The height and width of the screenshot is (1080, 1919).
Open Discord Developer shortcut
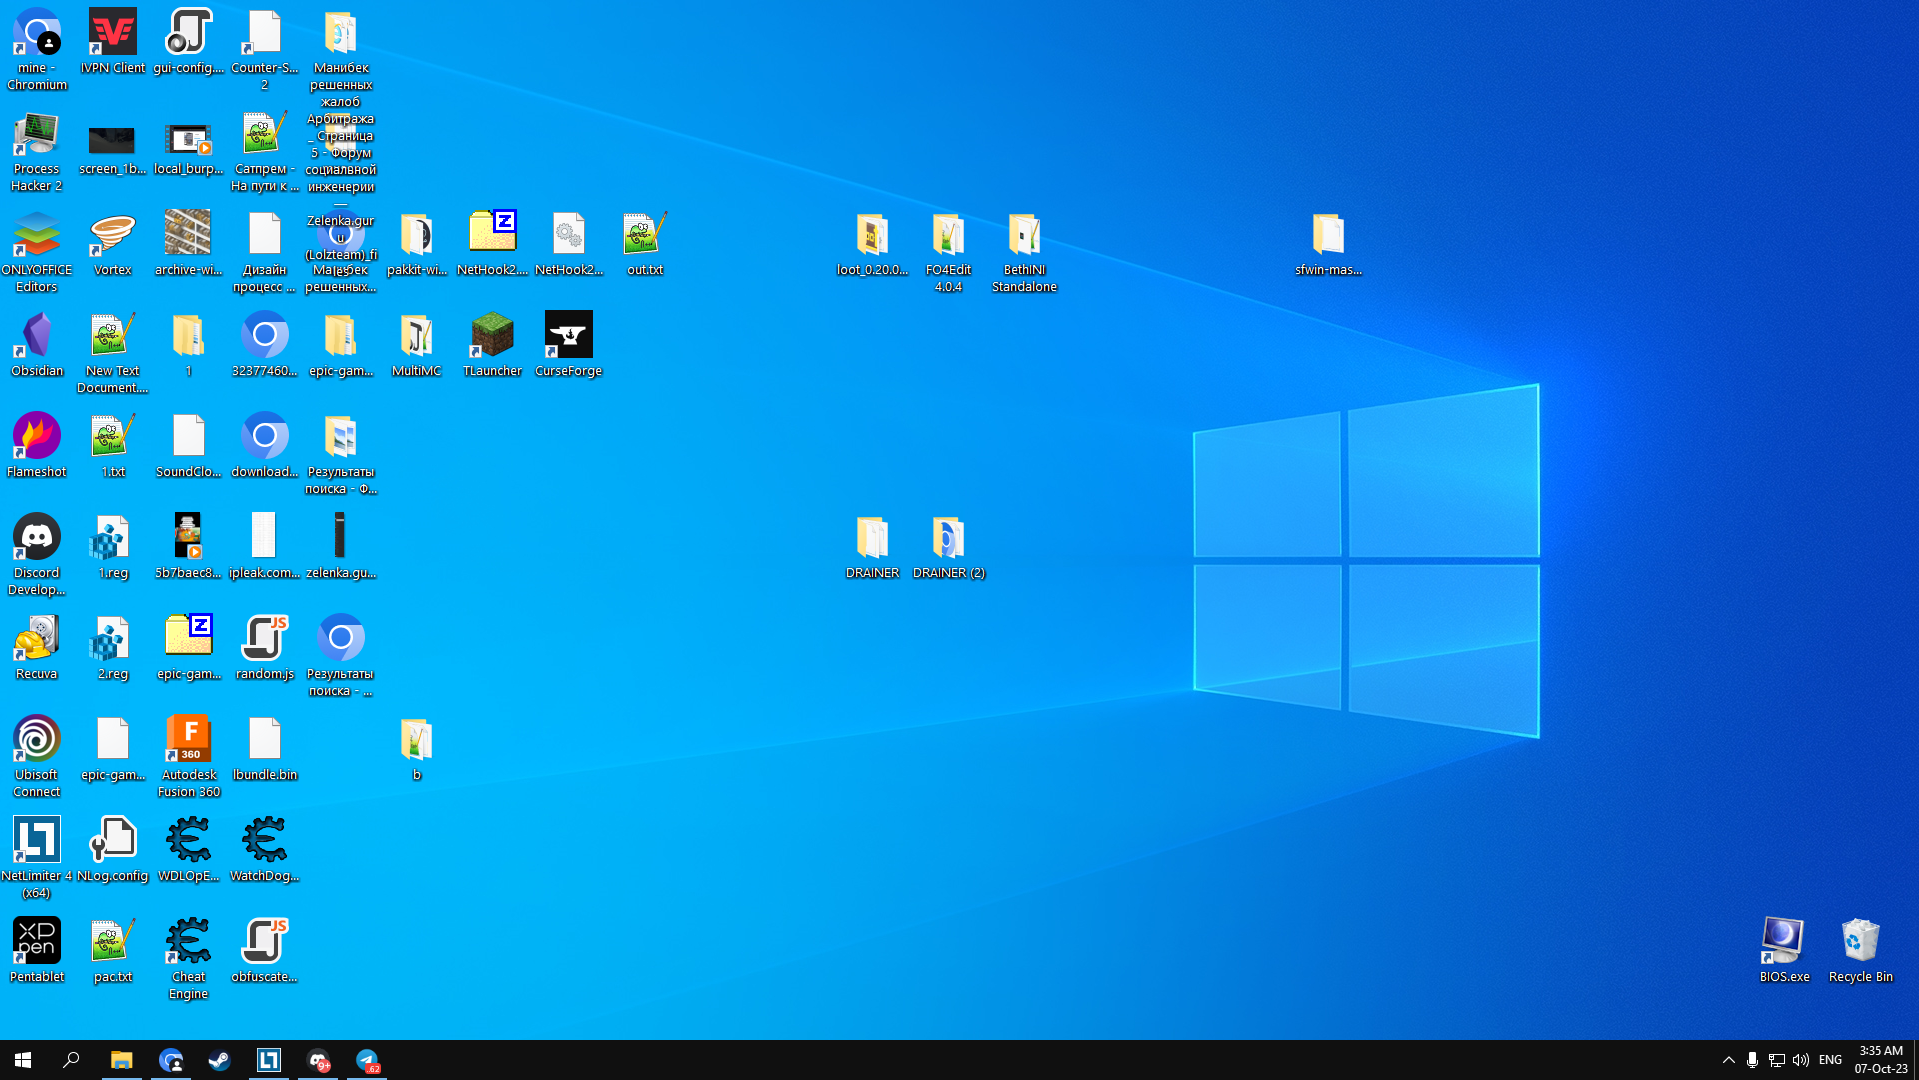click(37, 556)
